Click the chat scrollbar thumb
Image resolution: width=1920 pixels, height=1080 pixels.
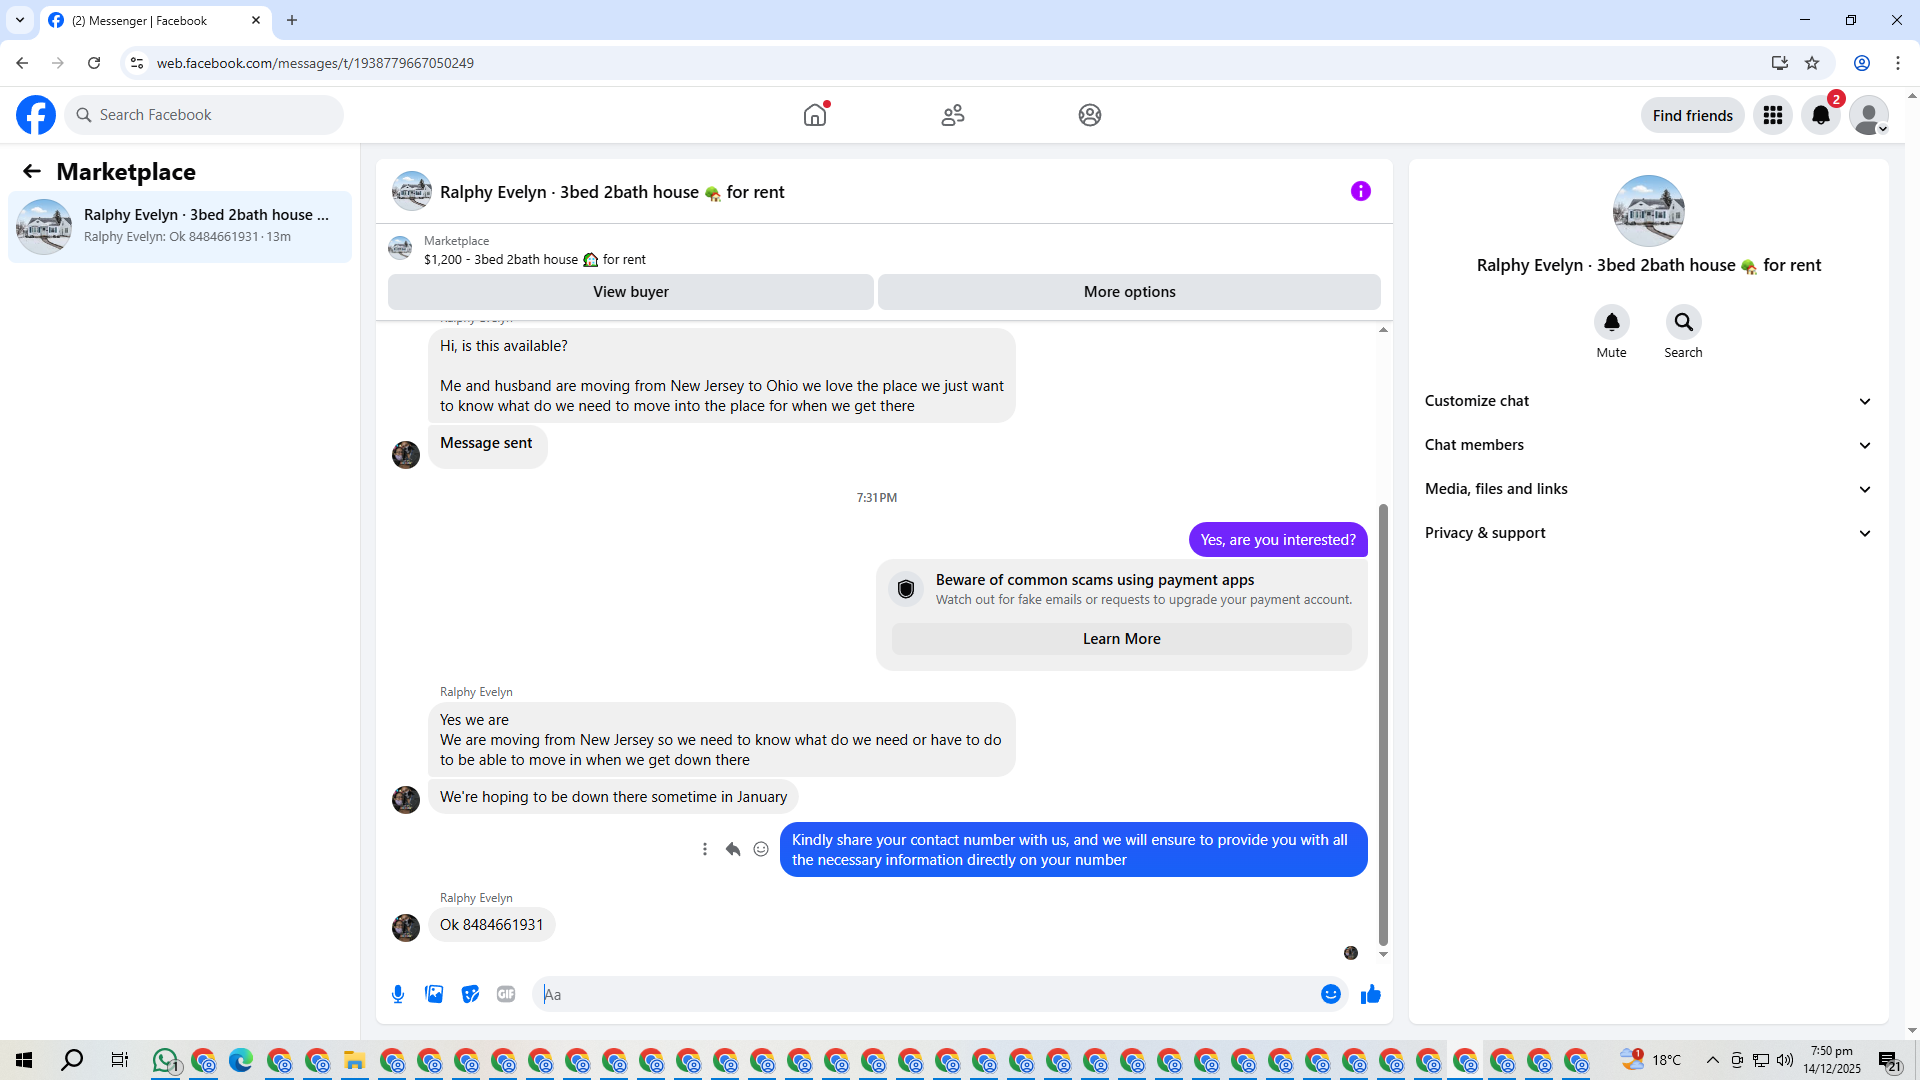(x=1383, y=724)
